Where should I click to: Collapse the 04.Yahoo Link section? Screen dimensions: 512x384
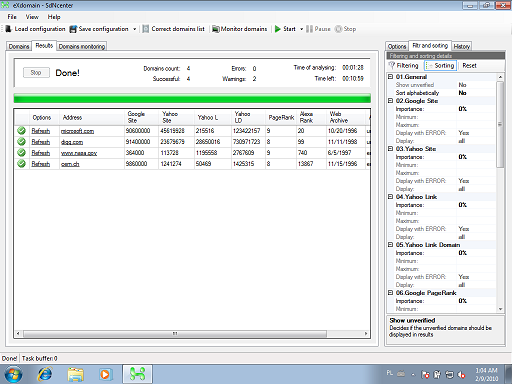pyautogui.click(x=391, y=197)
